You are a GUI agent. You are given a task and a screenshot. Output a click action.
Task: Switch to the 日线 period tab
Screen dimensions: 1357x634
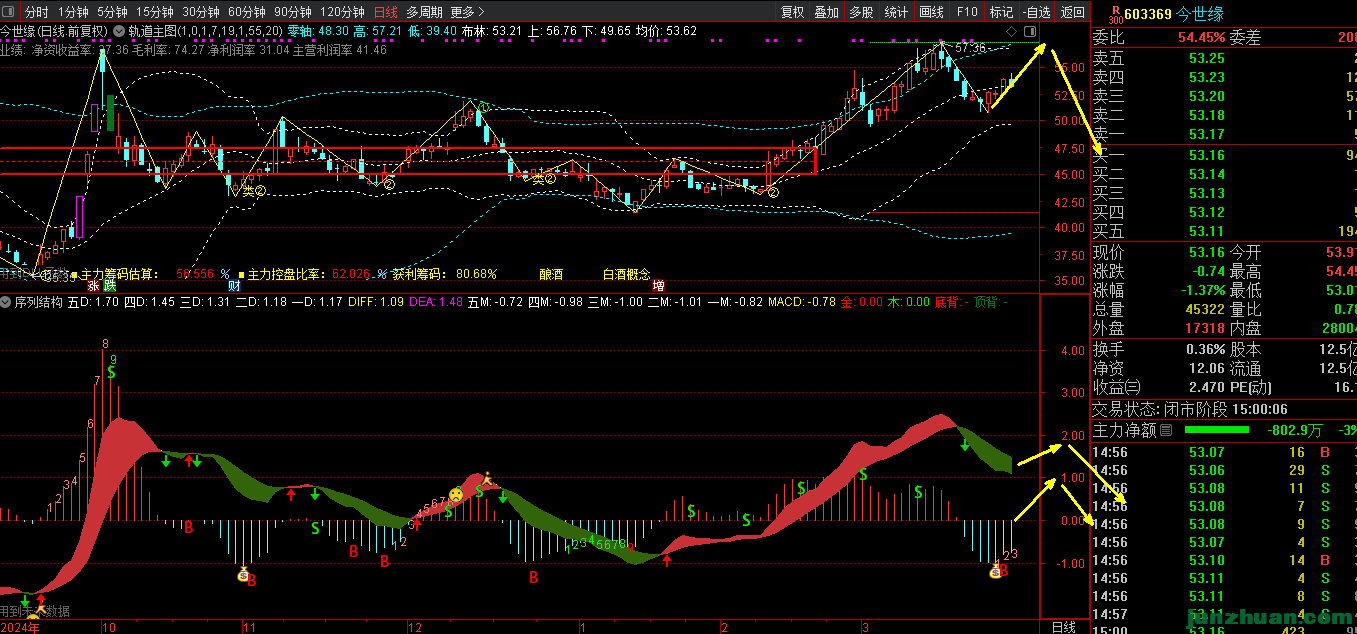[x=385, y=12]
